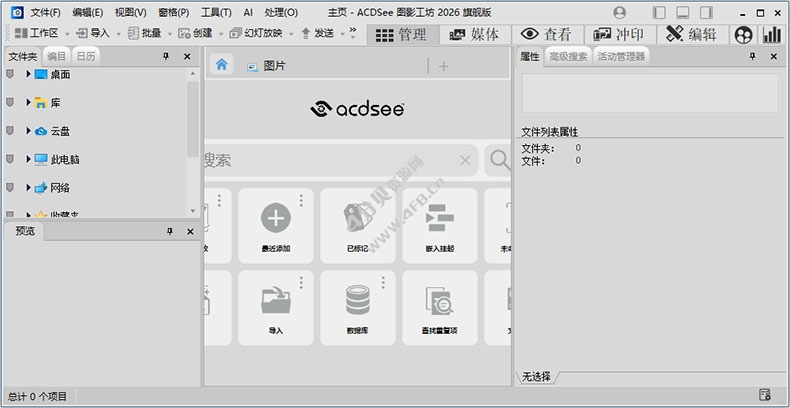Open the 已标记 (tagged) tile
Image resolution: width=790 pixels, height=408 pixels.
[358, 225]
